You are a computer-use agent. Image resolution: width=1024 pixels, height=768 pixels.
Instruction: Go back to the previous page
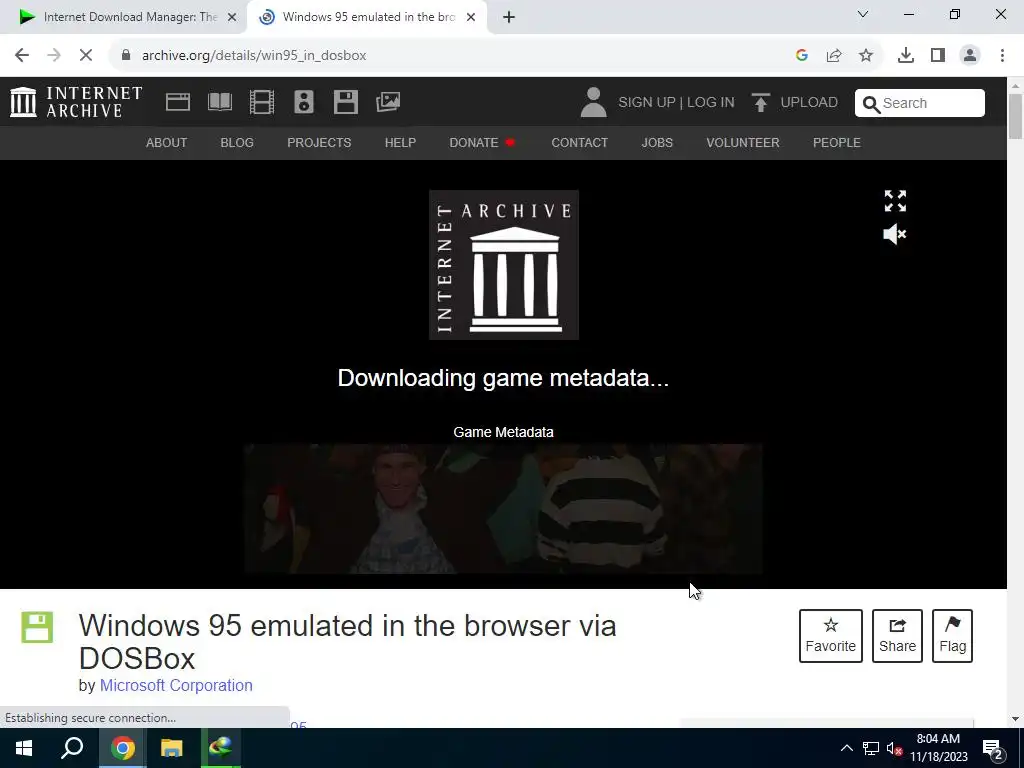[22, 55]
